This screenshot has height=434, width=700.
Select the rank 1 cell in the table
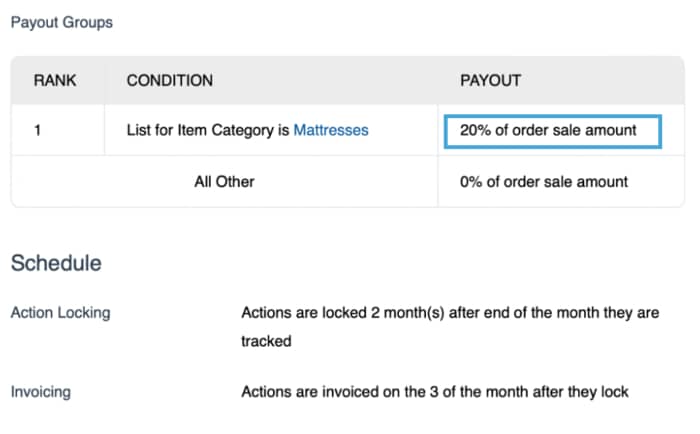tap(37, 130)
